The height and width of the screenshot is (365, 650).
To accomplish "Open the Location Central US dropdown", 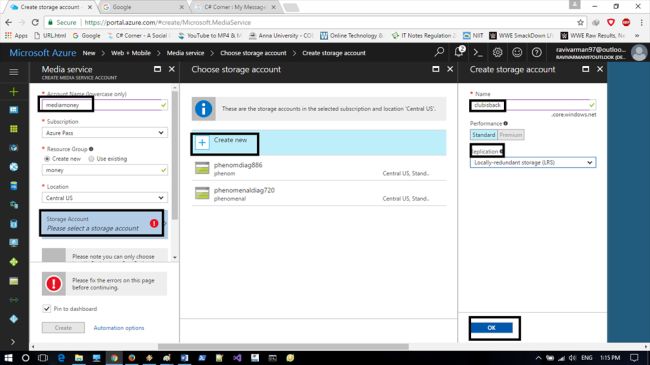I will click(x=104, y=198).
